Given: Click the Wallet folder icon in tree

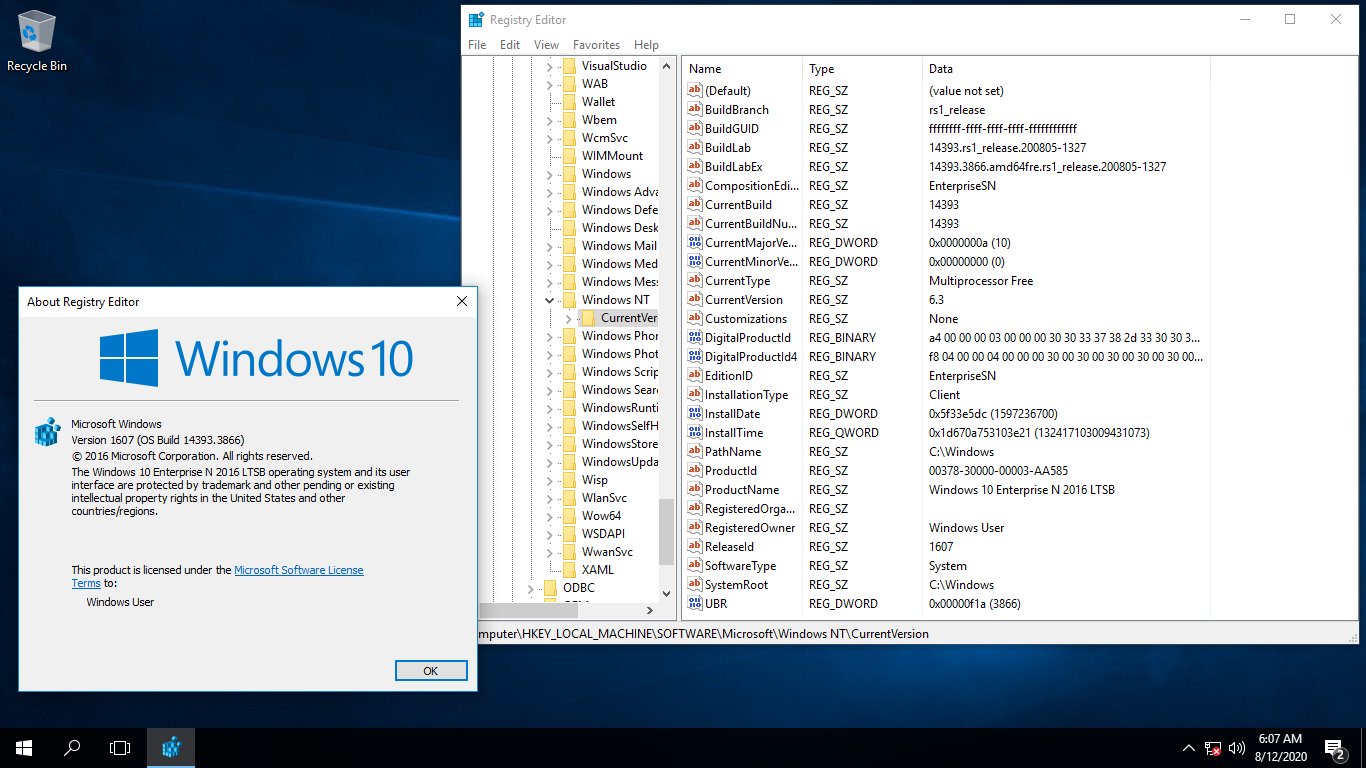Looking at the screenshot, I should click(569, 102).
